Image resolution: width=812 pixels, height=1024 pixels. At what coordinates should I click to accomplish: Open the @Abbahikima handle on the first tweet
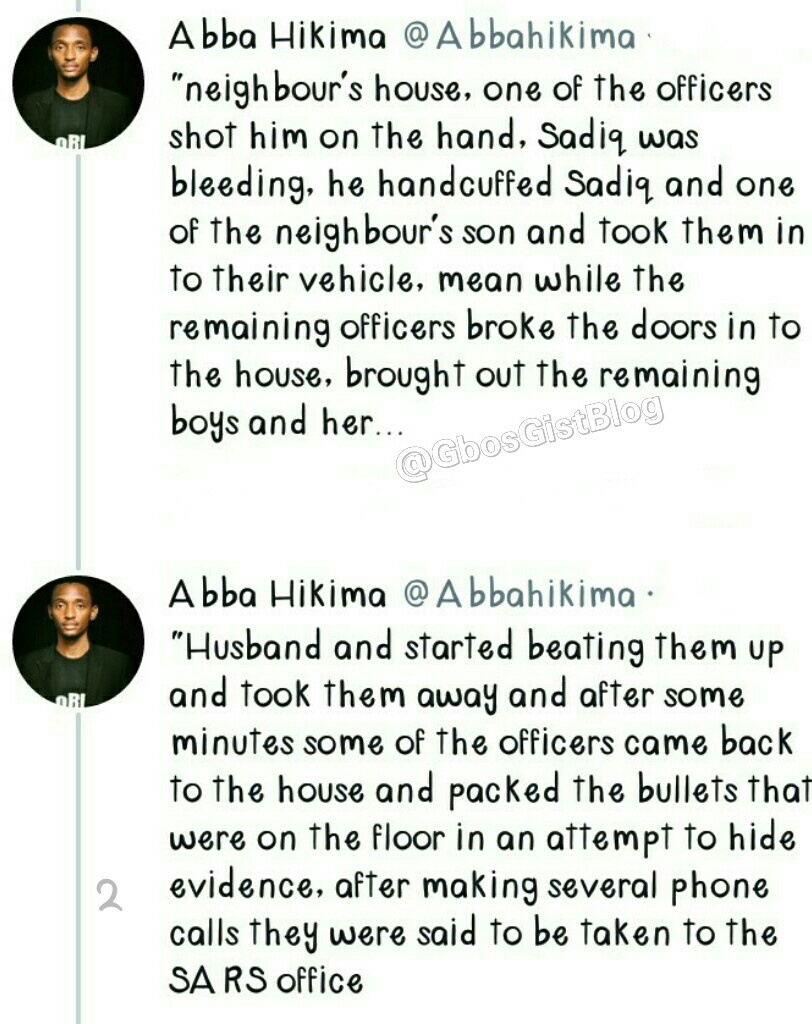click(519, 35)
